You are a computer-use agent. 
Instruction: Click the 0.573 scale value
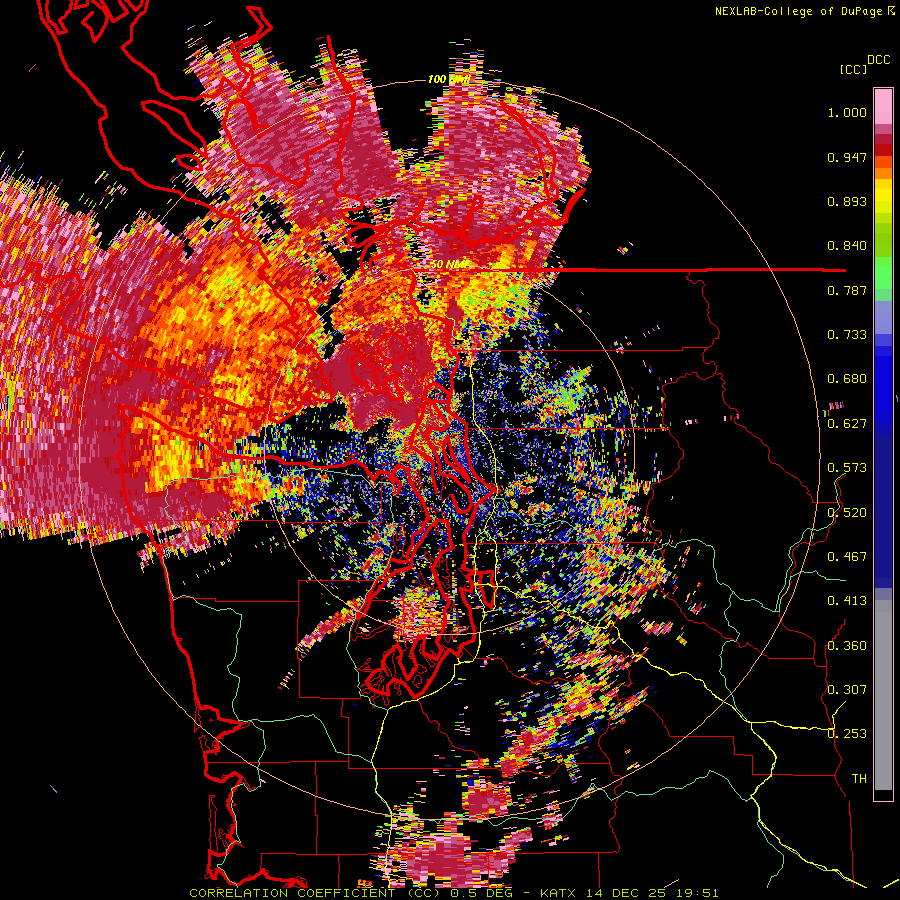(847, 468)
